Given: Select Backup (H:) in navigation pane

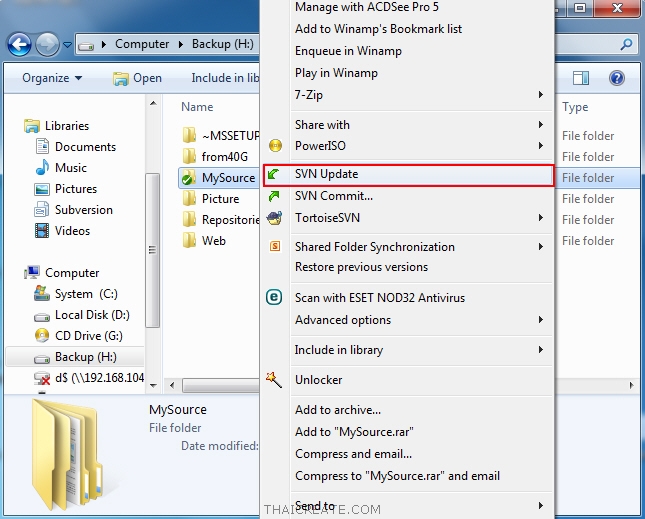Looking at the screenshot, I should [x=75, y=357].
